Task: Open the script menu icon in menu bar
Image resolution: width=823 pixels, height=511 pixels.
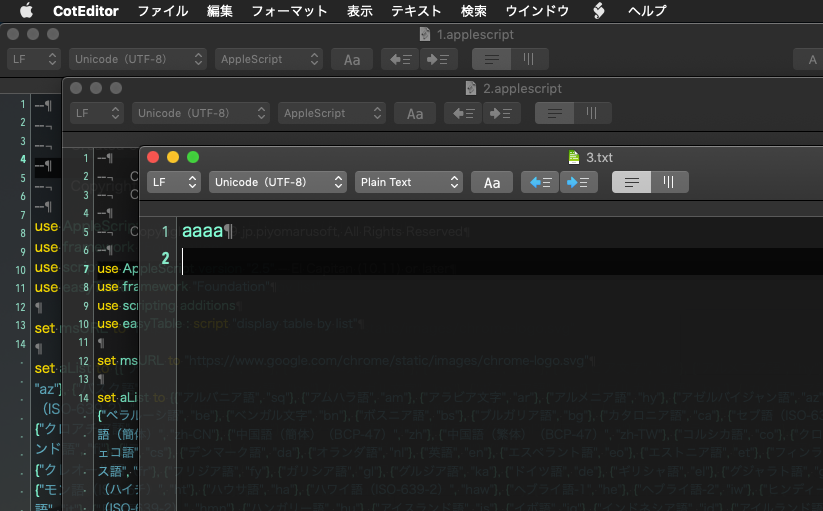Action: click(598, 10)
